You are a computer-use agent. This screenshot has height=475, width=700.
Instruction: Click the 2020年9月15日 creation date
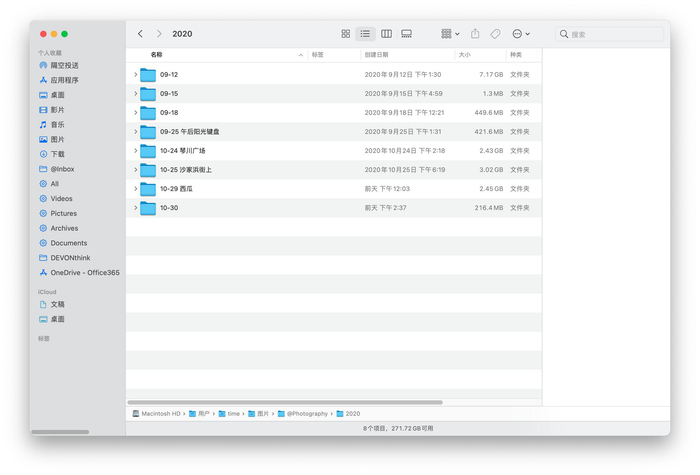click(403, 94)
